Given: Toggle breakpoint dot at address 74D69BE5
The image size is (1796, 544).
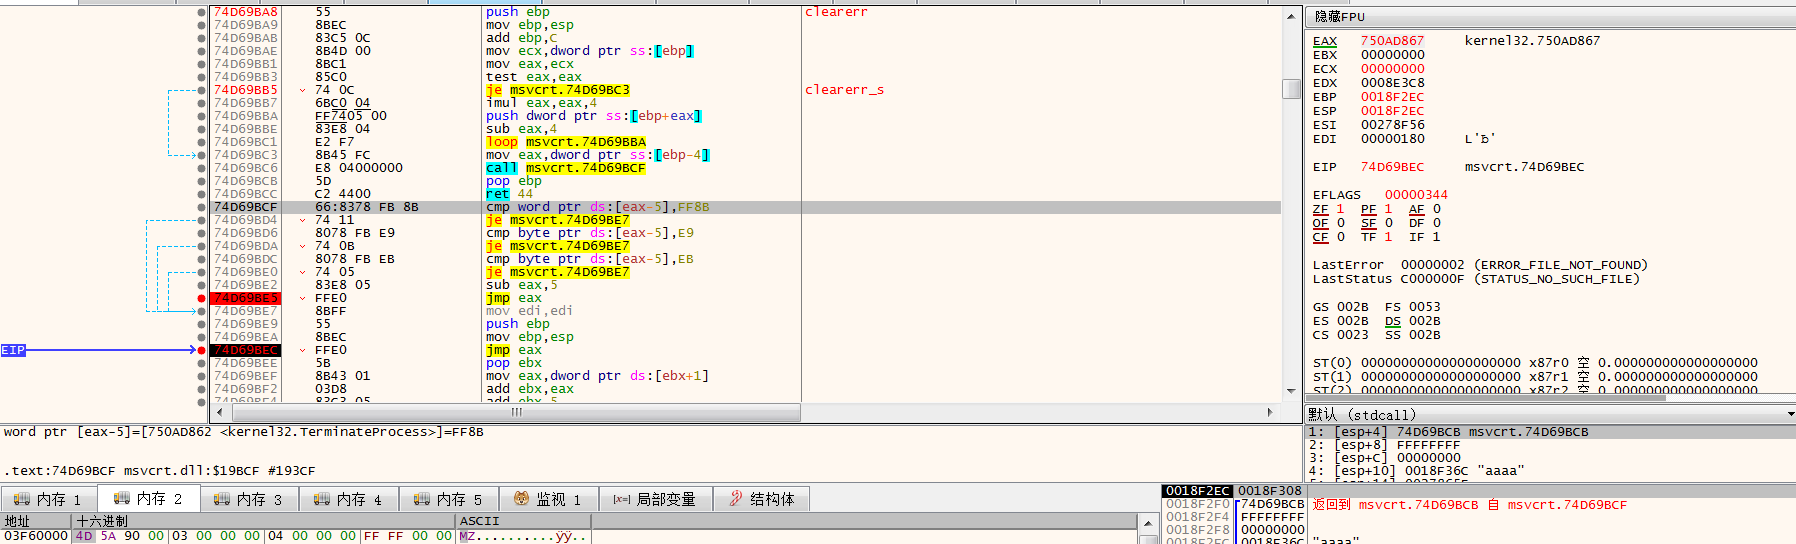Looking at the screenshot, I should pos(202,298).
